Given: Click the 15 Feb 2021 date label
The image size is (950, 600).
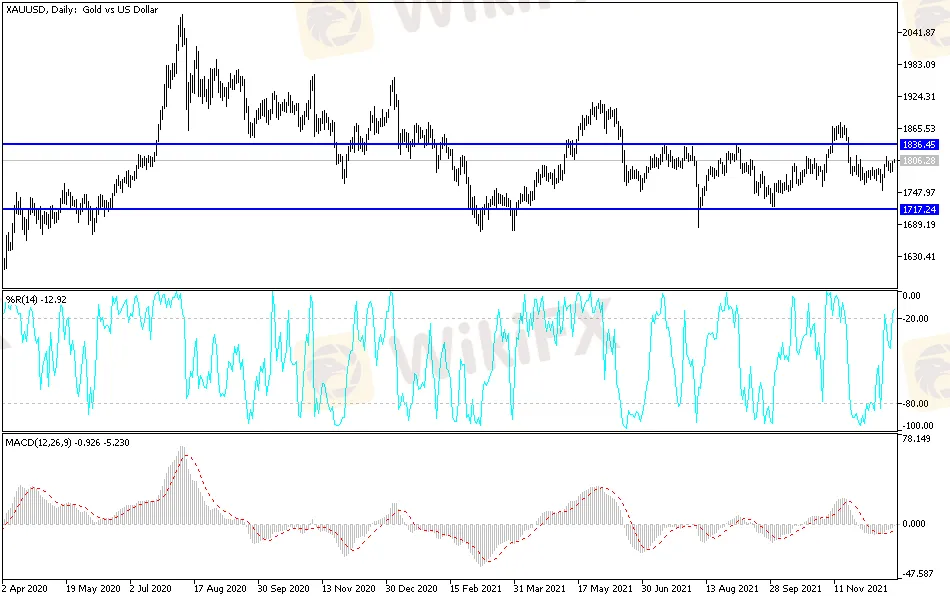Looking at the screenshot, I should [476, 588].
